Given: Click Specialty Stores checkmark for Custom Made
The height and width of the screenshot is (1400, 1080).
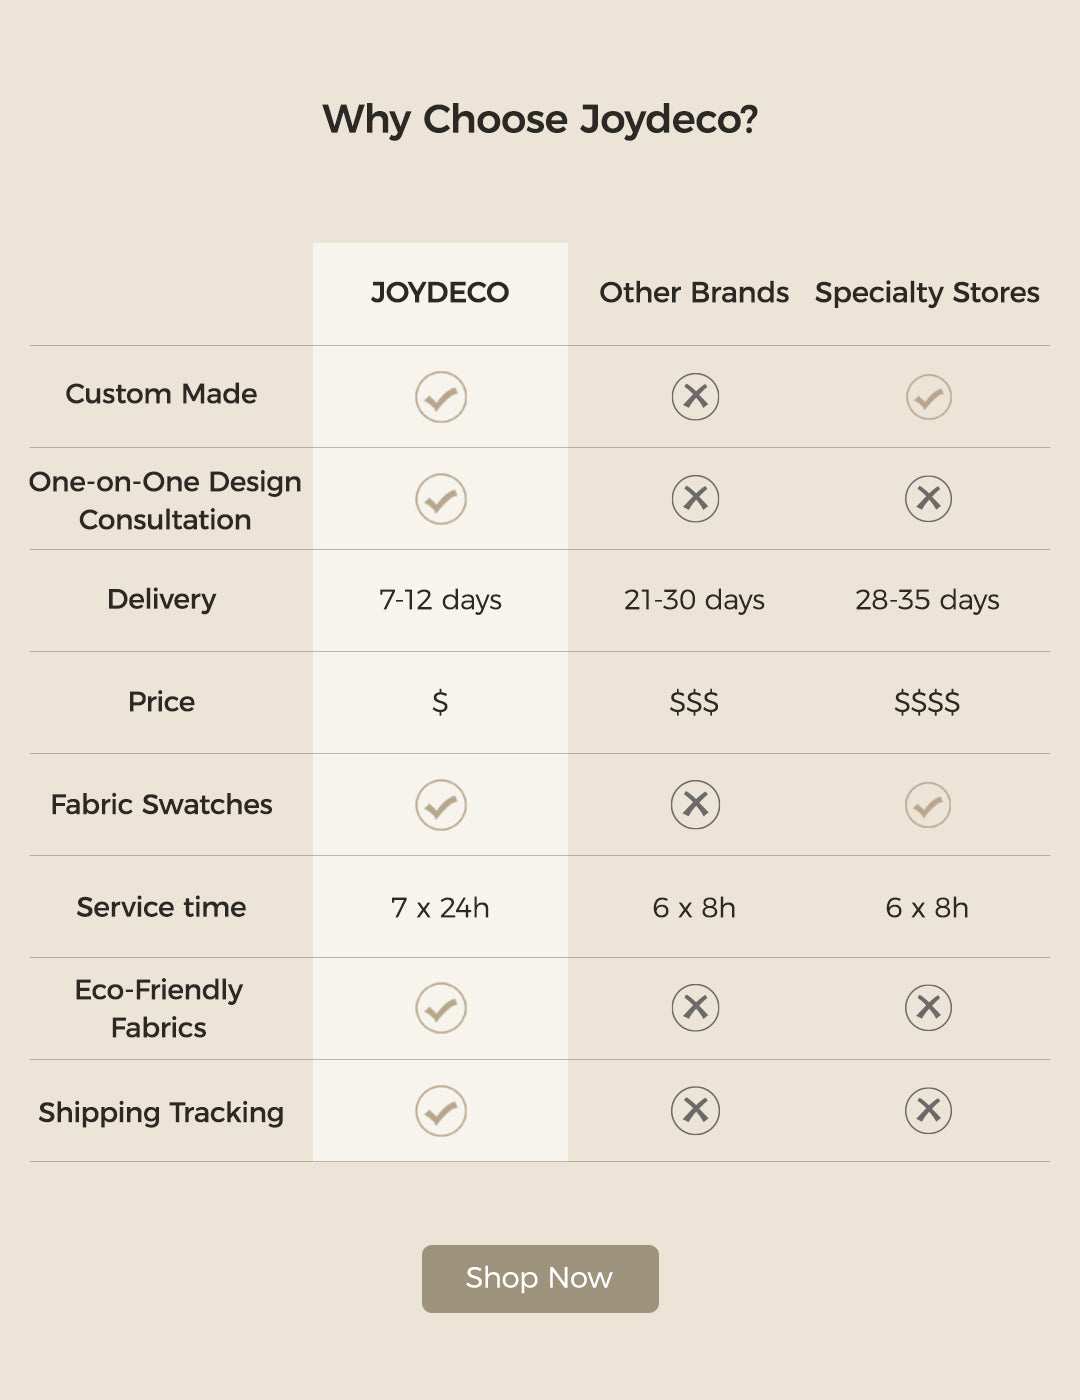Looking at the screenshot, I should [x=928, y=397].
